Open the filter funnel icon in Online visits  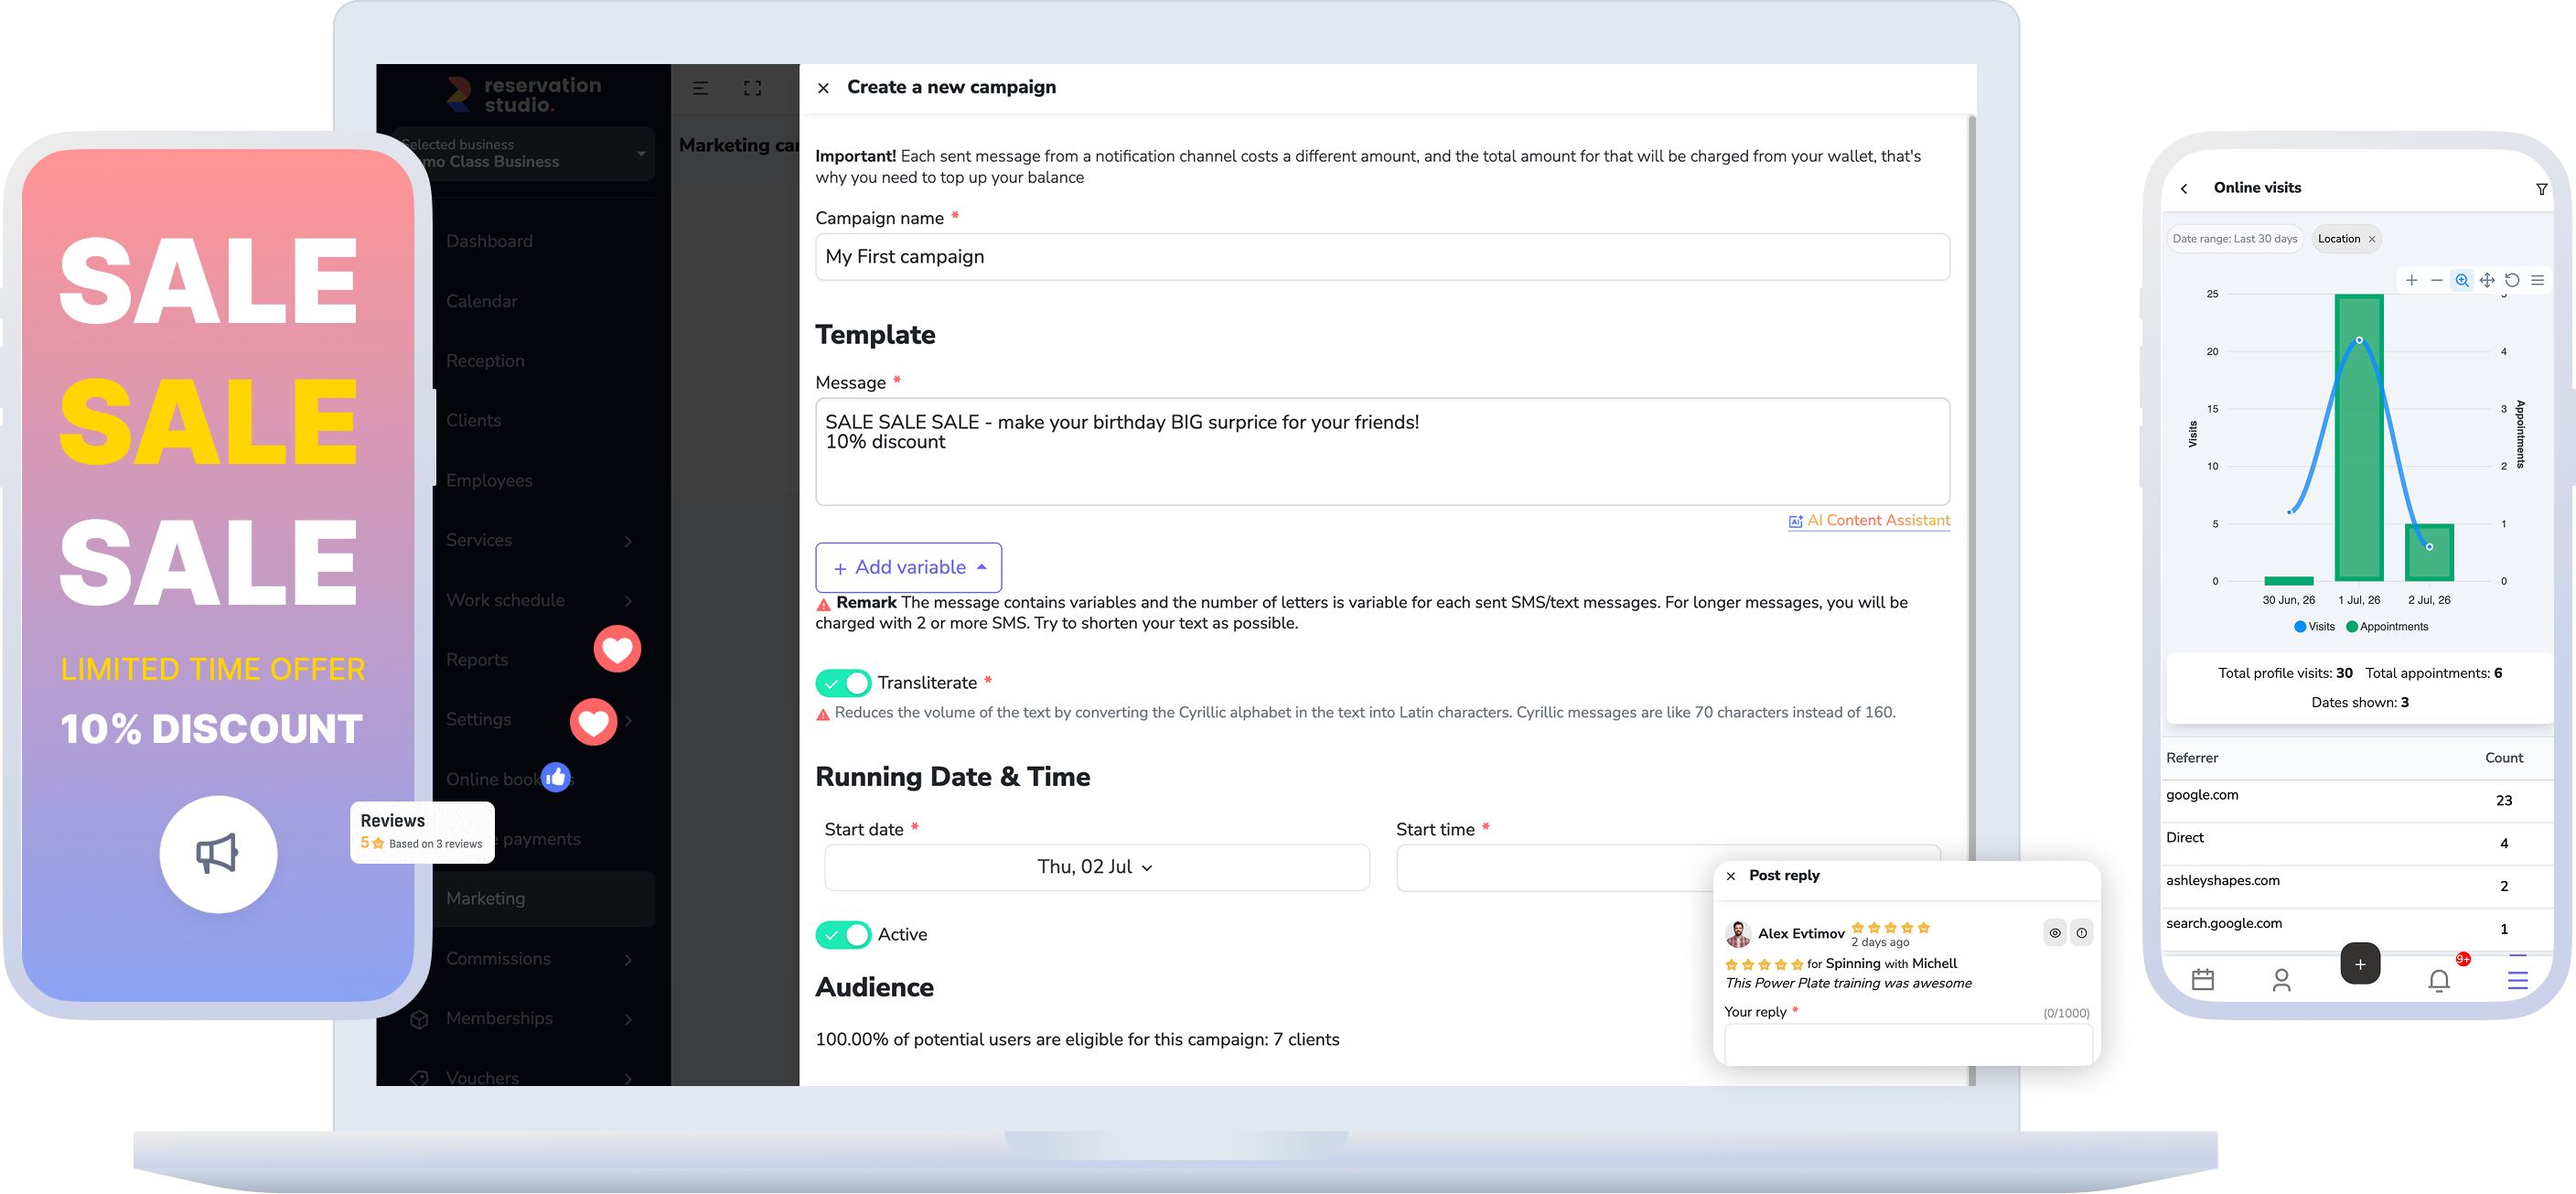[2541, 189]
